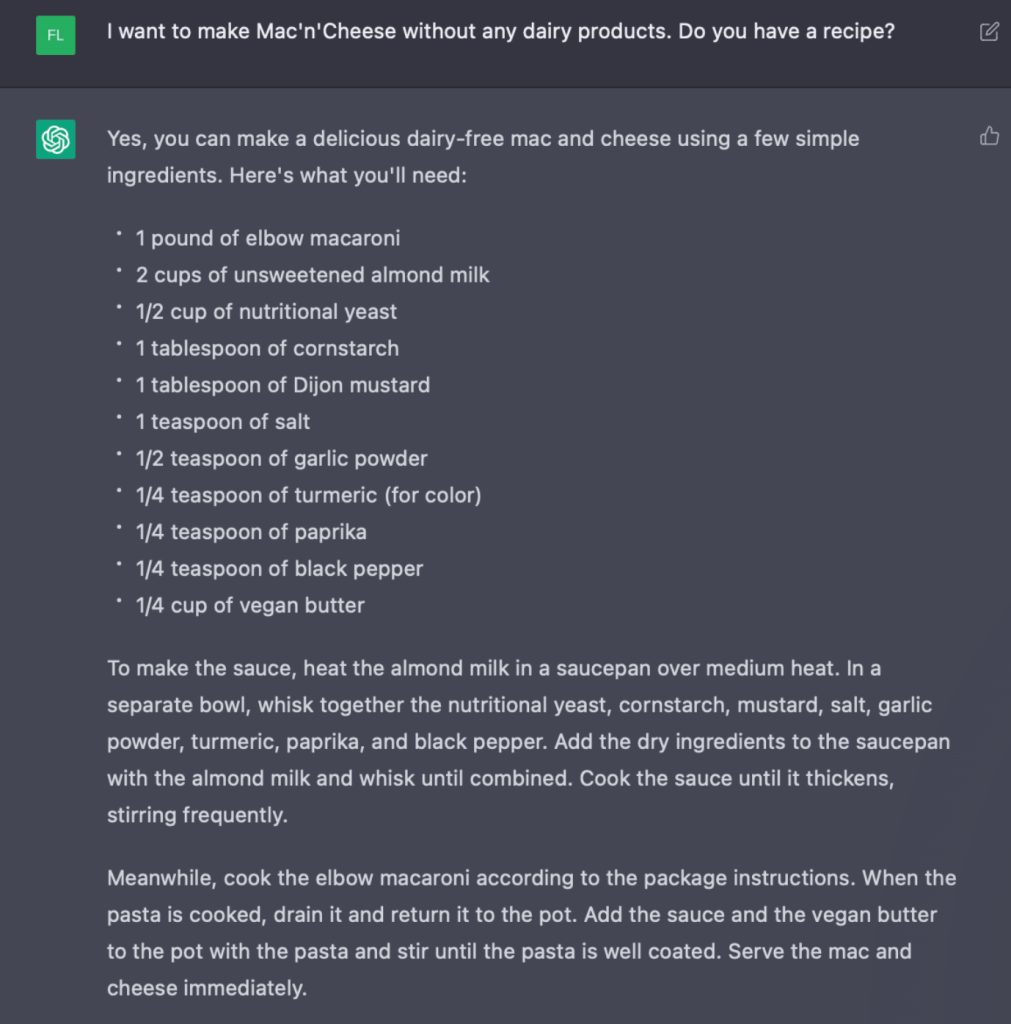Click the FL user avatar

tap(56, 35)
